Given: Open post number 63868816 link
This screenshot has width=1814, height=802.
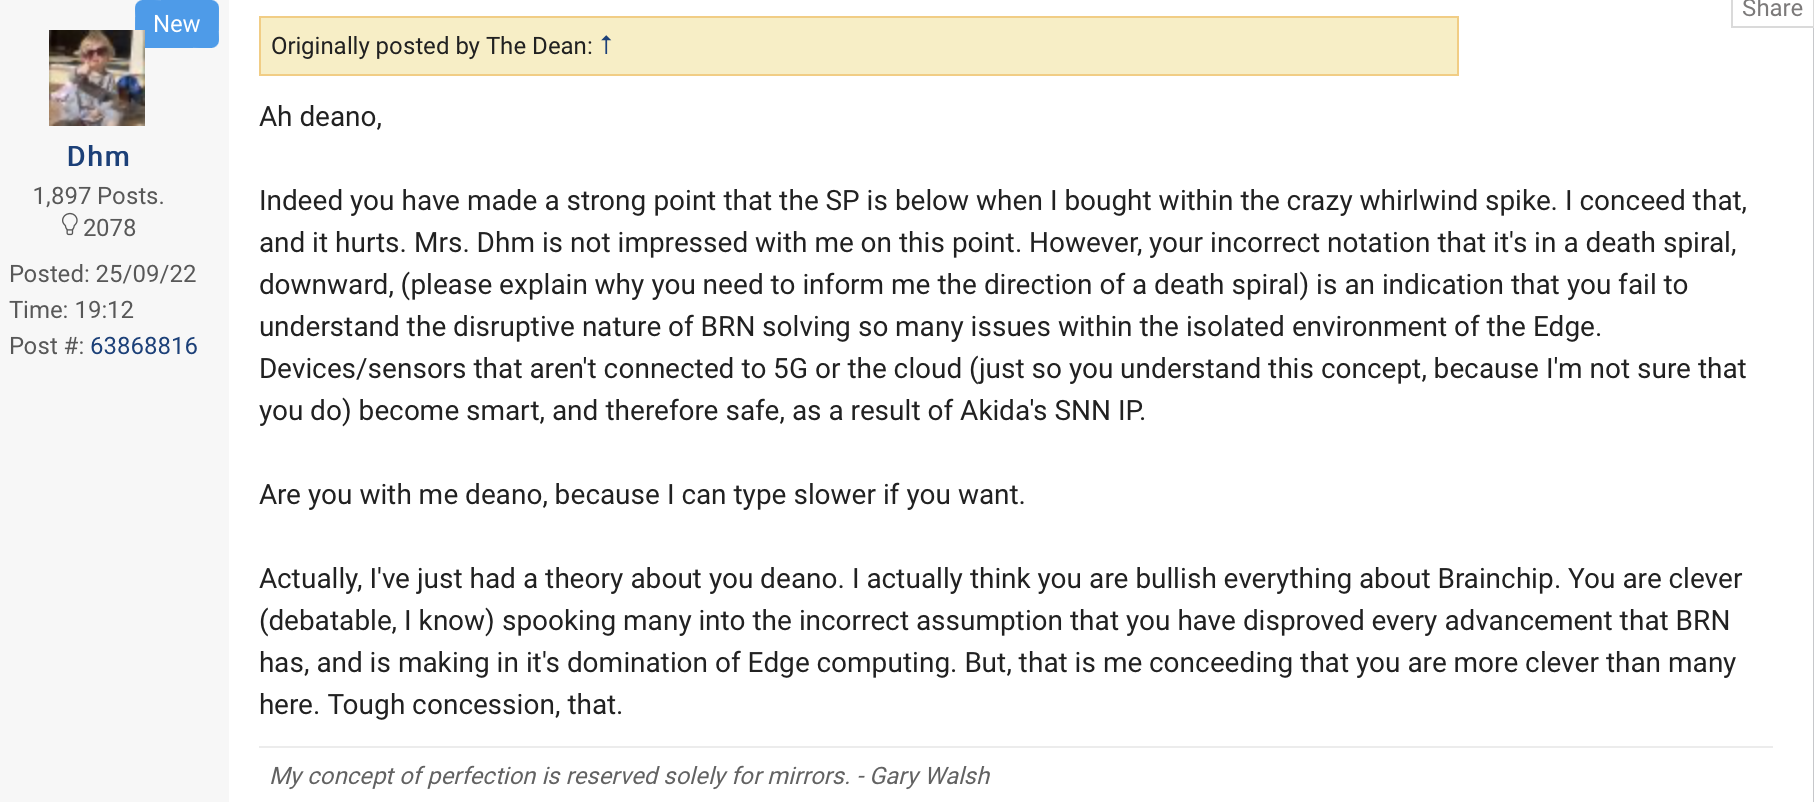Looking at the screenshot, I should click(x=144, y=346).
